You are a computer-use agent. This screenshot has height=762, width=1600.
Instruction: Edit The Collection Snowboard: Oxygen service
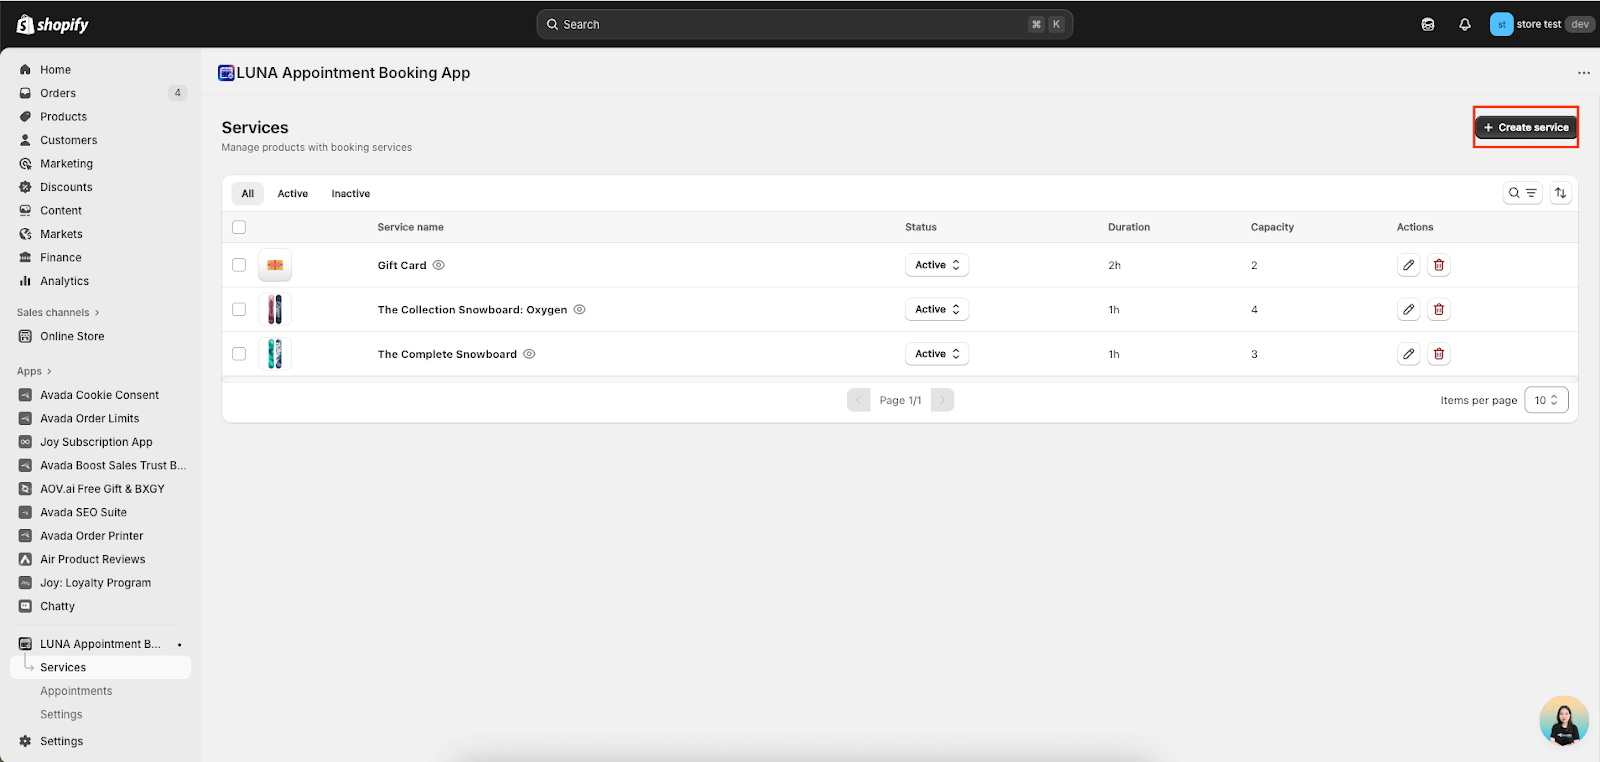tap(1408, 310)
